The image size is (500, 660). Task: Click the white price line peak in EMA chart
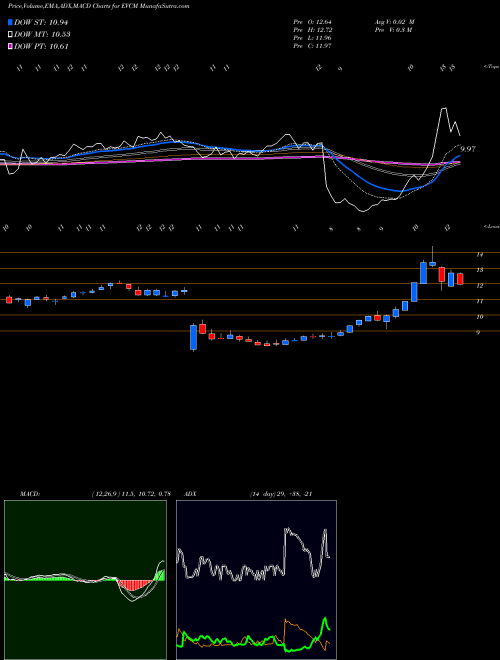[x=444, y=109]
